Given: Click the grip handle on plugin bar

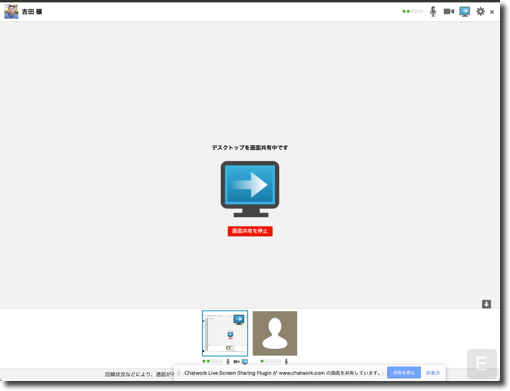Looking at the screenshot, I should [178, 373].
